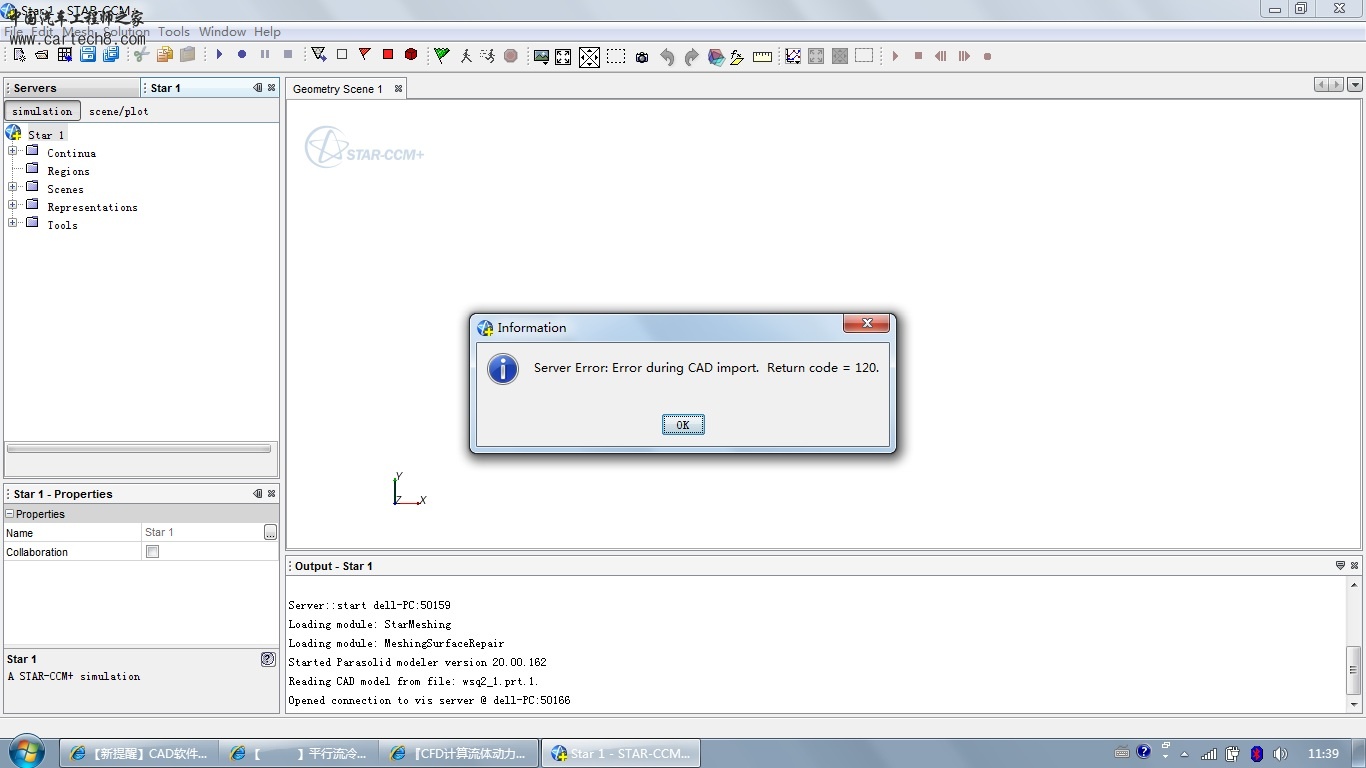Close the Geometry Scene 1 tab
This screenshot has height=768, width=1366.
pos(398,89)
